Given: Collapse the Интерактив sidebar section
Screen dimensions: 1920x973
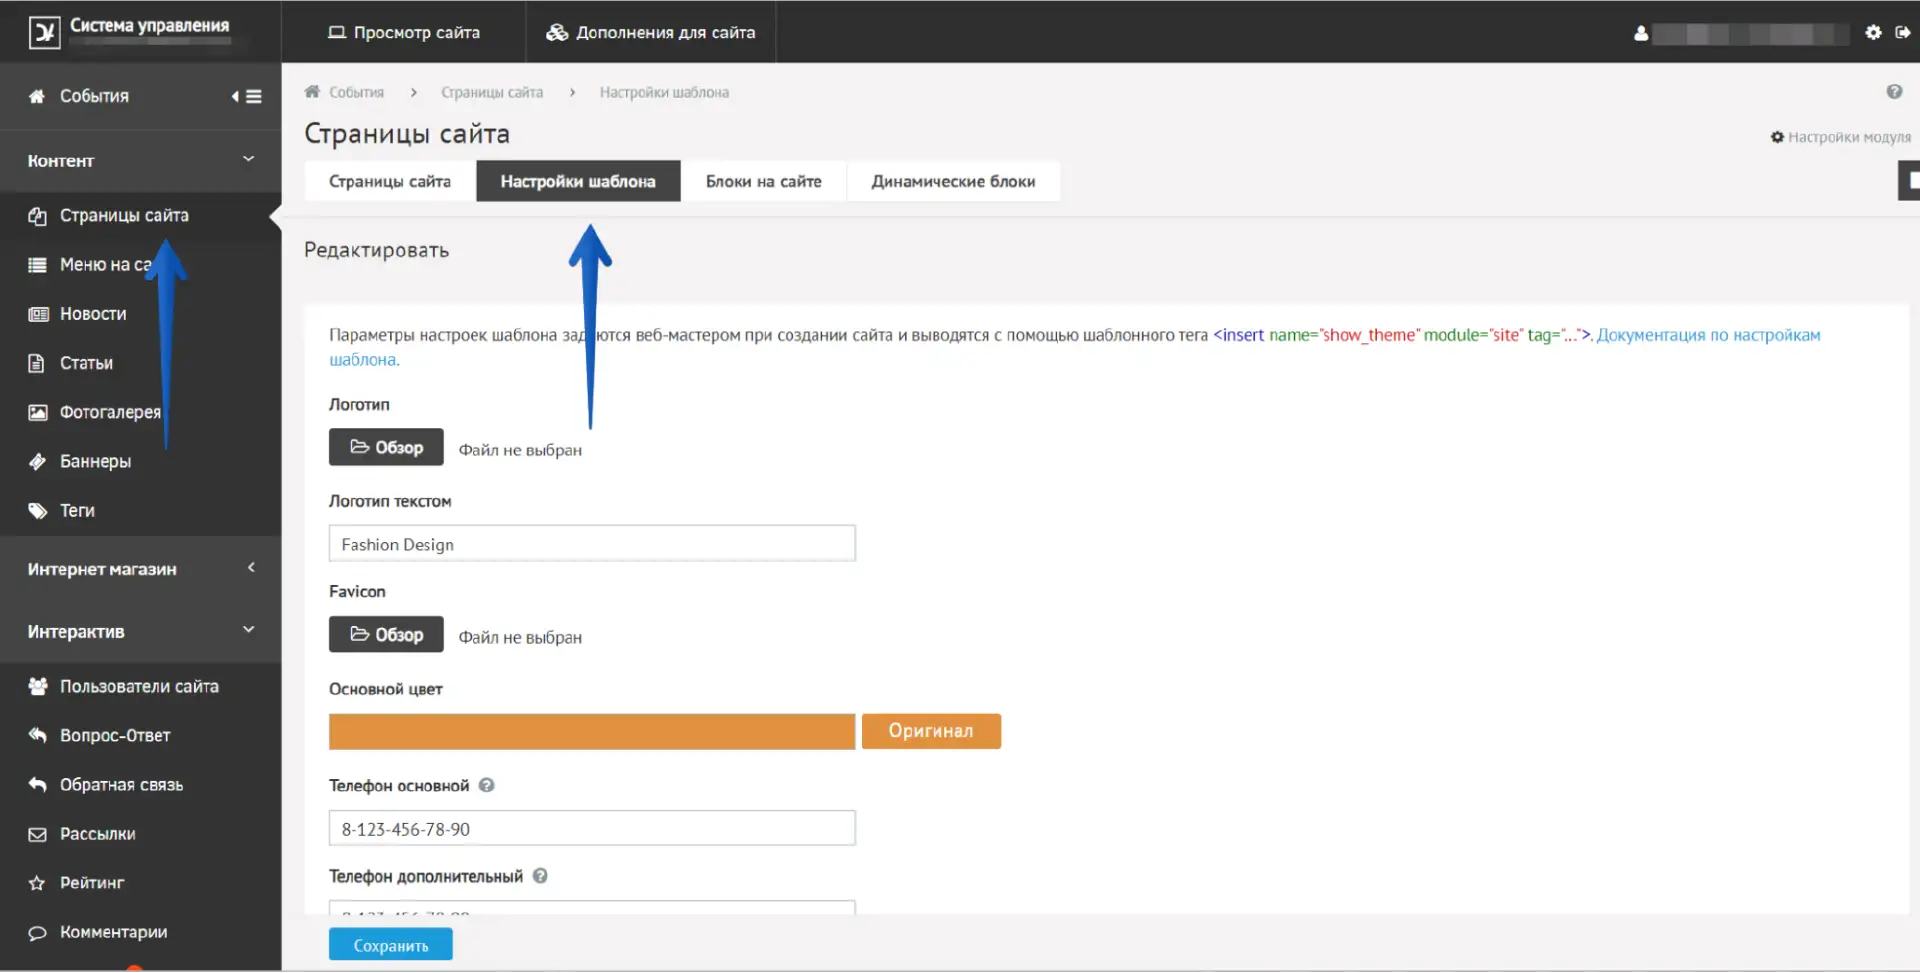Looking at the screenshot, I should coord(248,631).
